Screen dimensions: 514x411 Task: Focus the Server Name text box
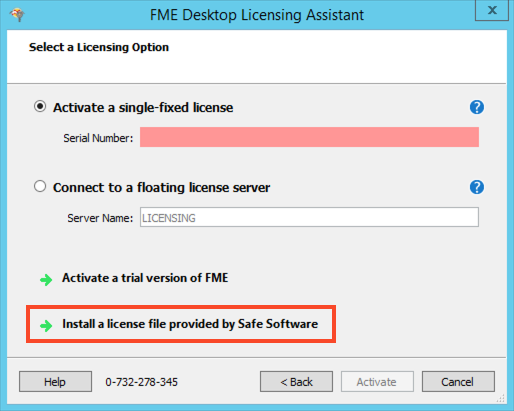coord(309,217)
